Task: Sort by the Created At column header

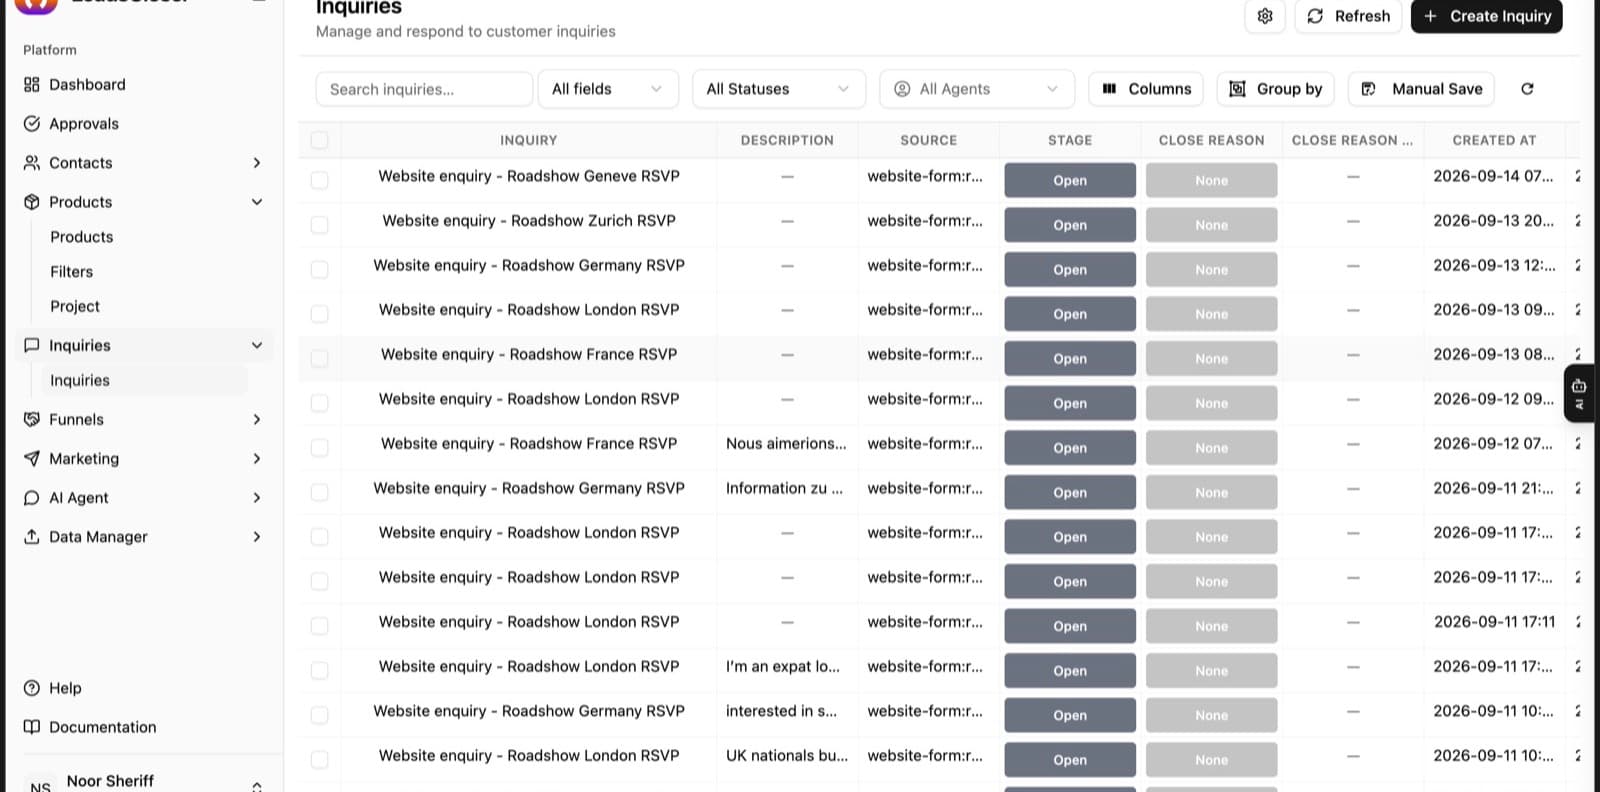Action: (x=1494, y=140)
